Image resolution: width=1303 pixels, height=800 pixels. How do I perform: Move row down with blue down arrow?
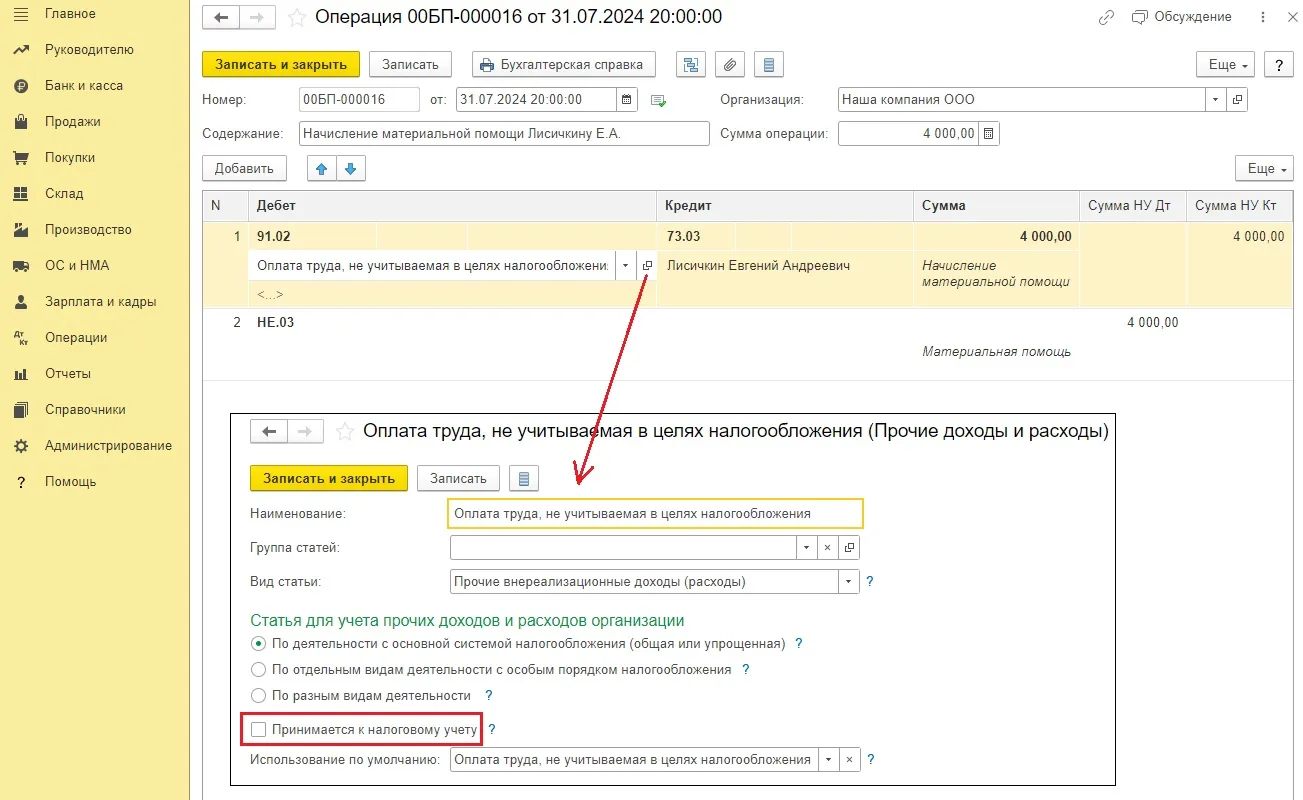click(x=351, y=169)
